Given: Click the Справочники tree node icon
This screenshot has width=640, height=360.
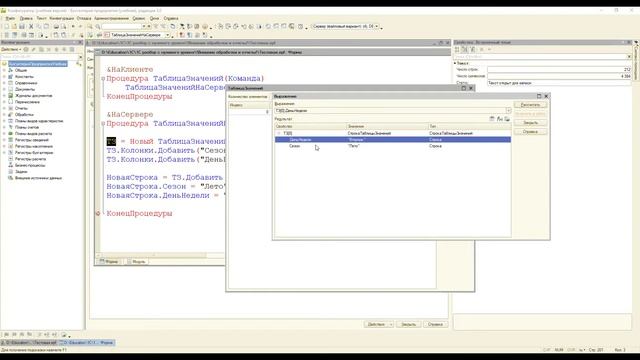Looking at the screenshot, I should 11,83.
